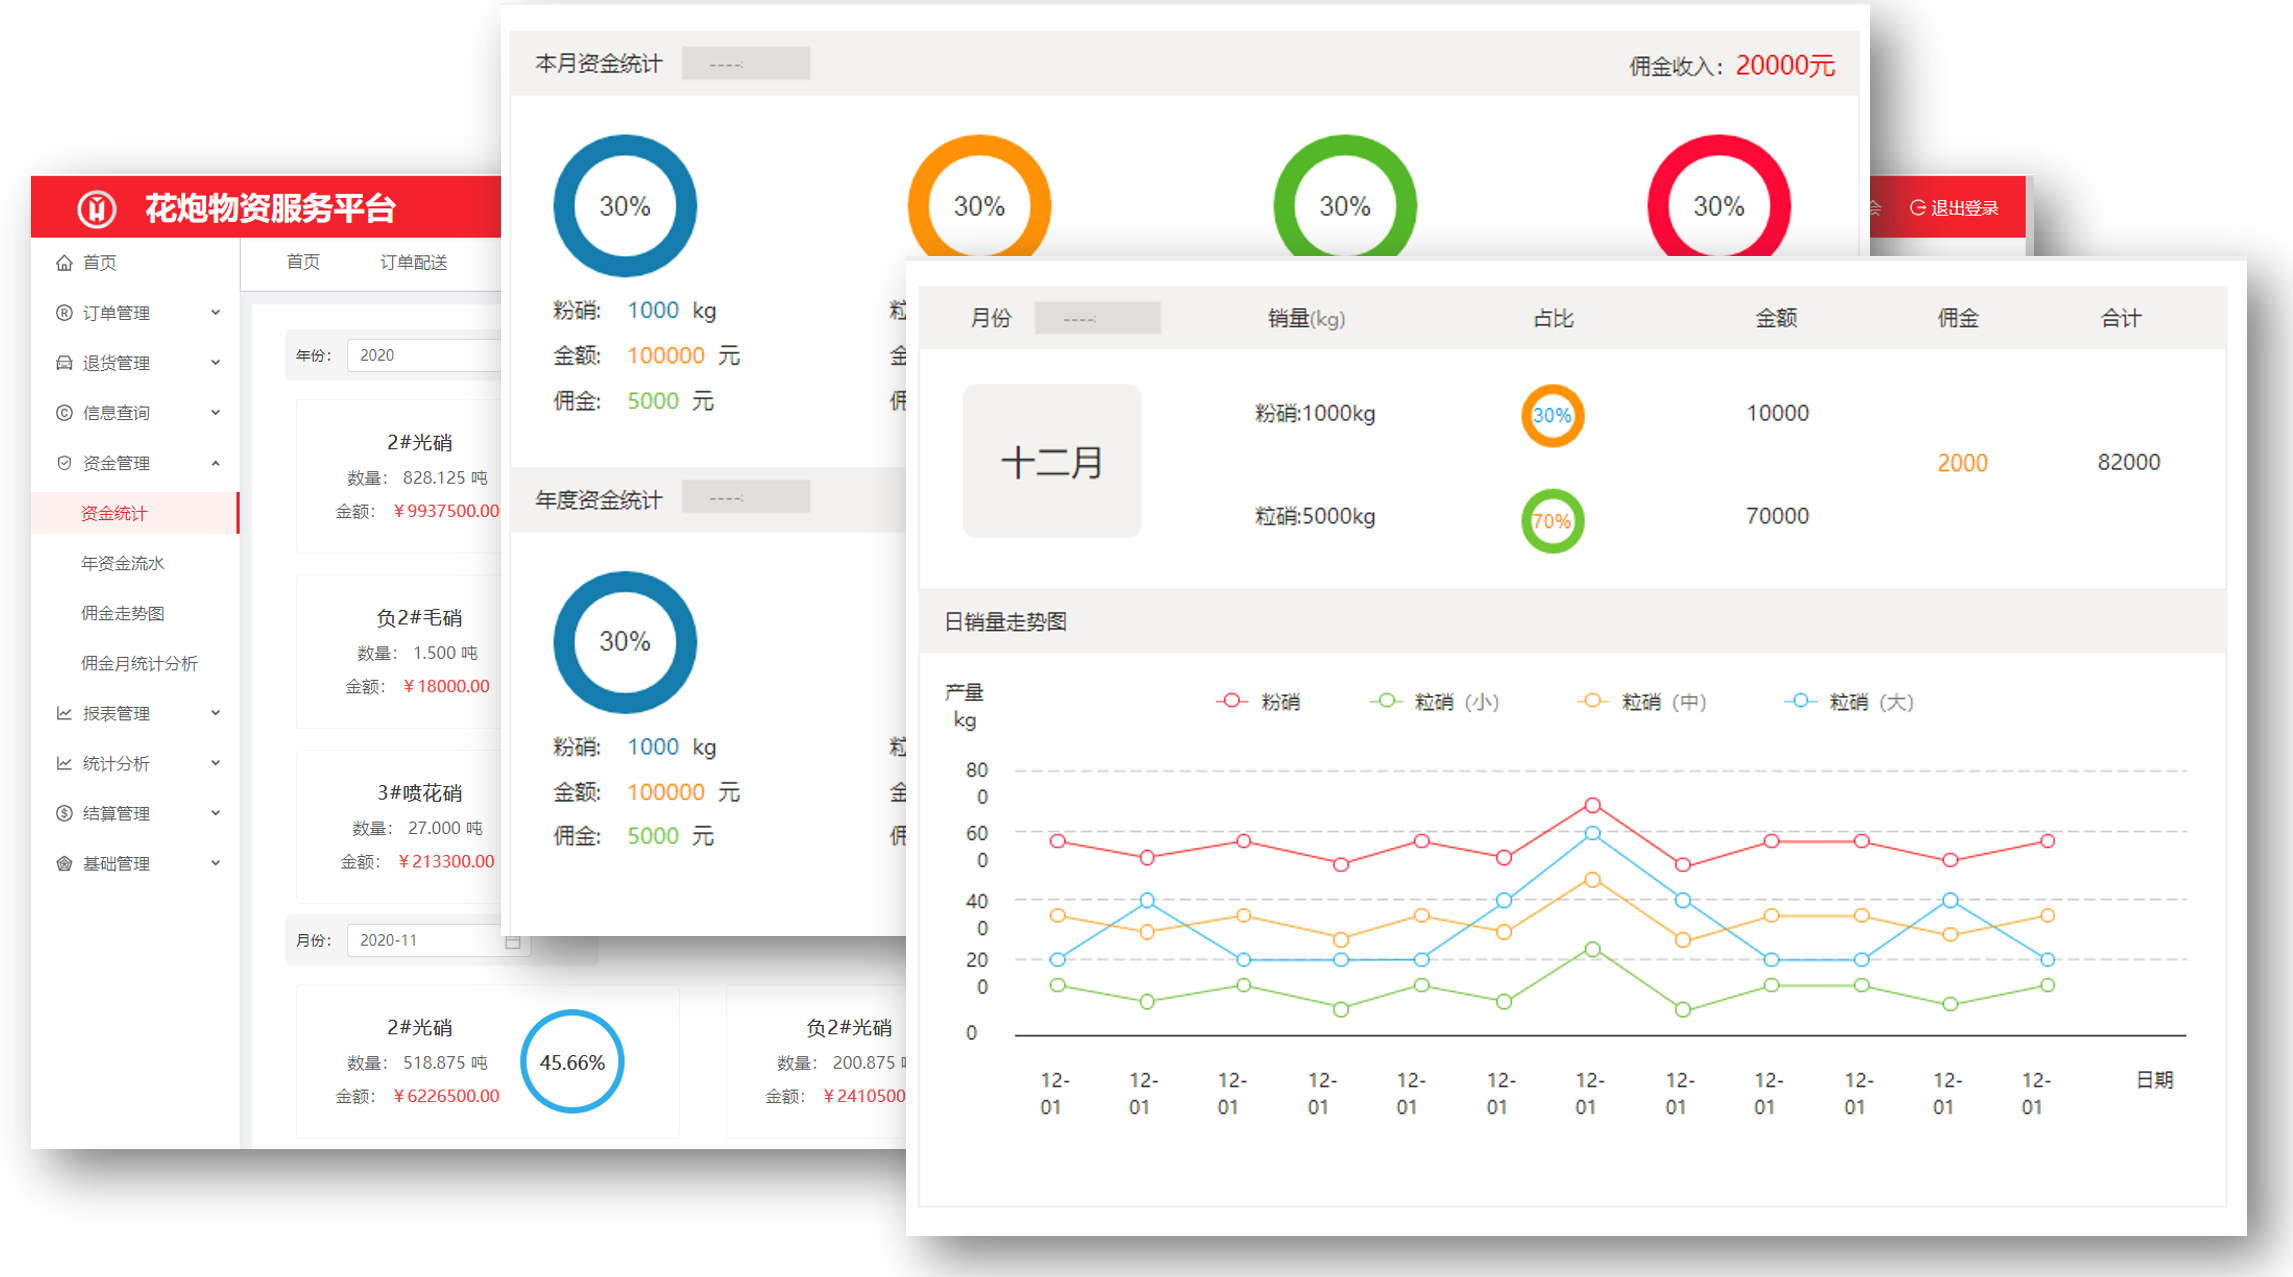Click the 报表管理 chart icon

(64, 713)
